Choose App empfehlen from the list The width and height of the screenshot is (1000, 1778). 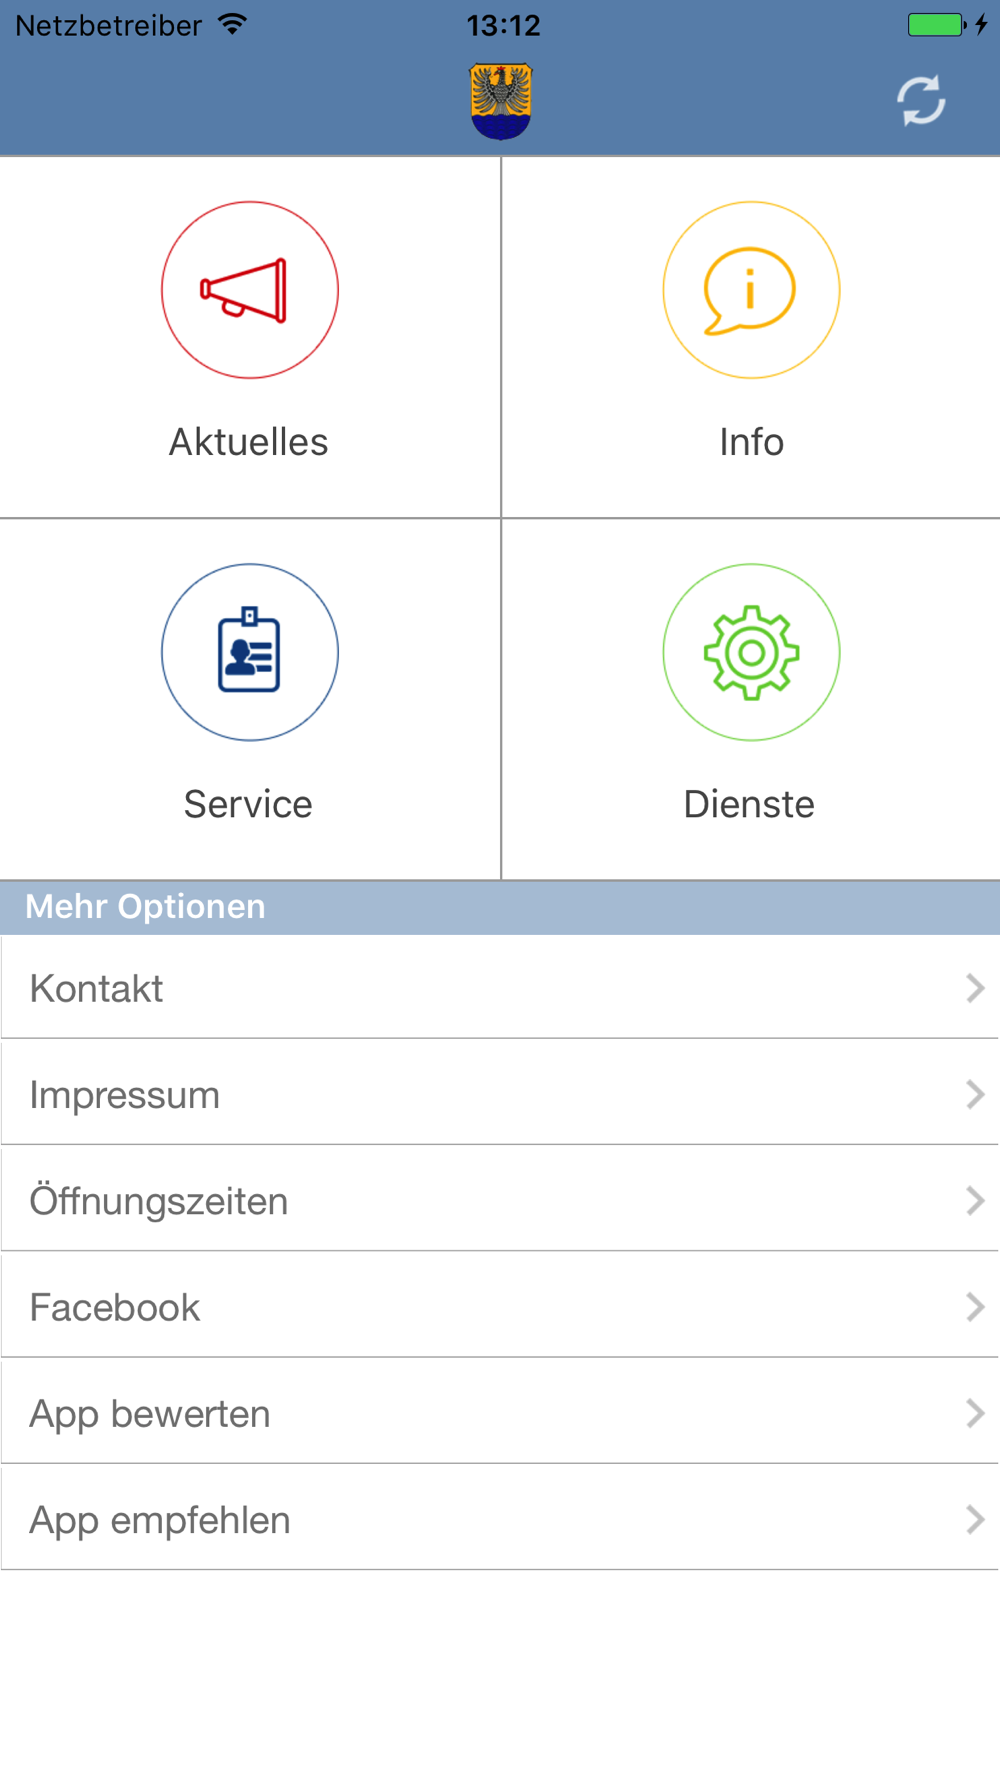[x=500, y=1518]
